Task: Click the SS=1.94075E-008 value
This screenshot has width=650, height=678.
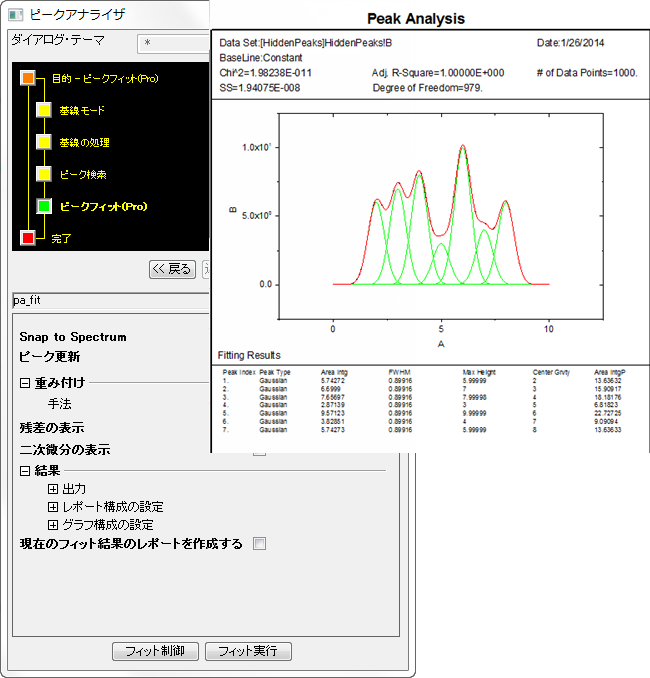Action: (x=259, y=88)
